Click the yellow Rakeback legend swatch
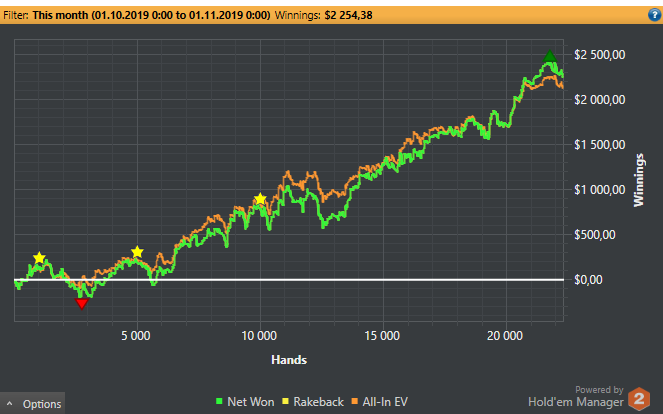 tap(285, 401)
